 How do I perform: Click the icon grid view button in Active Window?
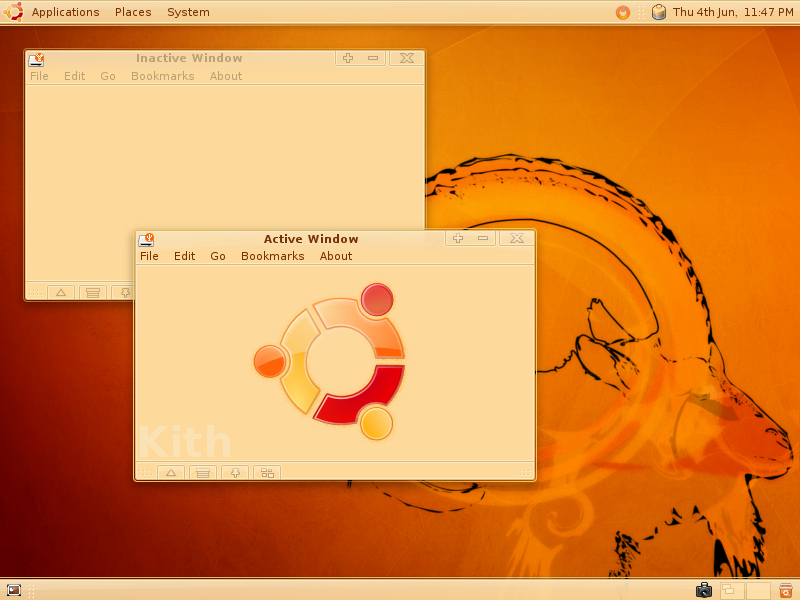coord(267,473)
